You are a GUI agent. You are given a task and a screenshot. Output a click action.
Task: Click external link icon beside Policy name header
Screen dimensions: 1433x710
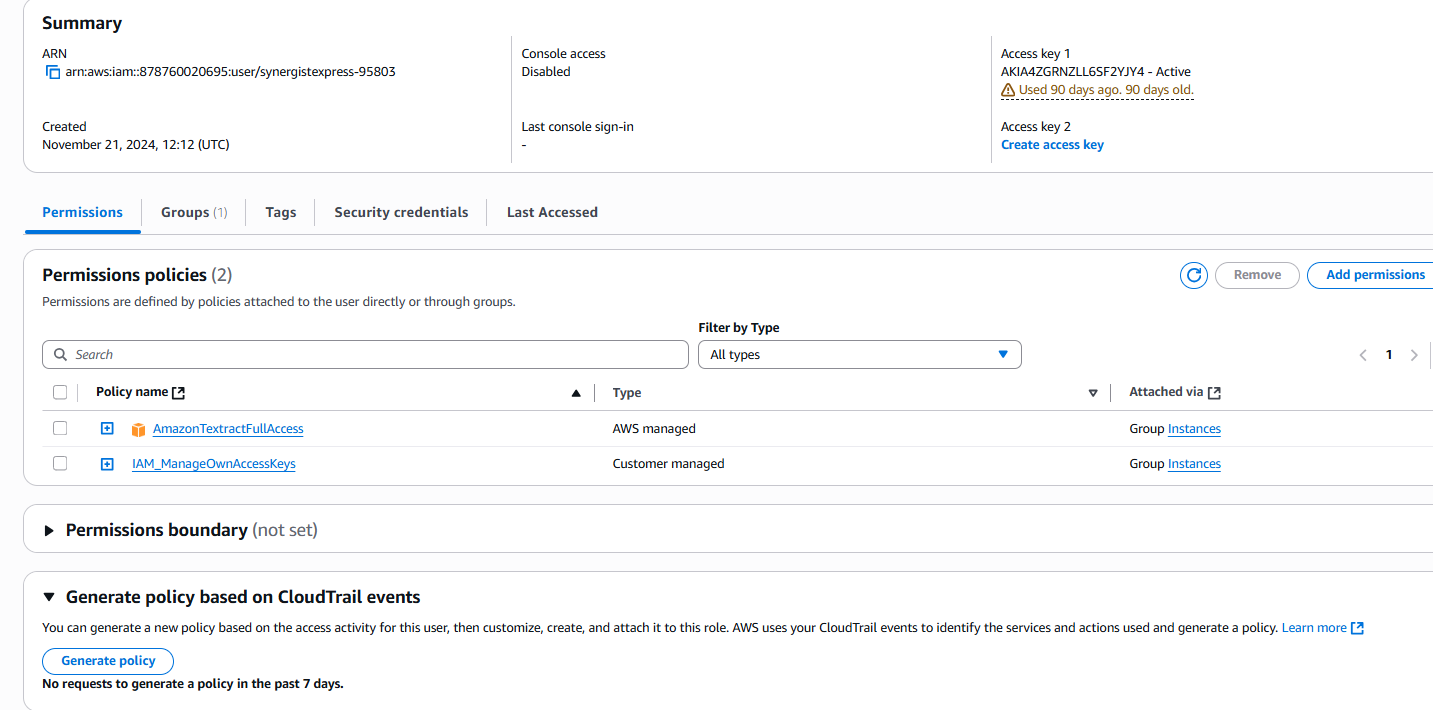click(179, 393)
